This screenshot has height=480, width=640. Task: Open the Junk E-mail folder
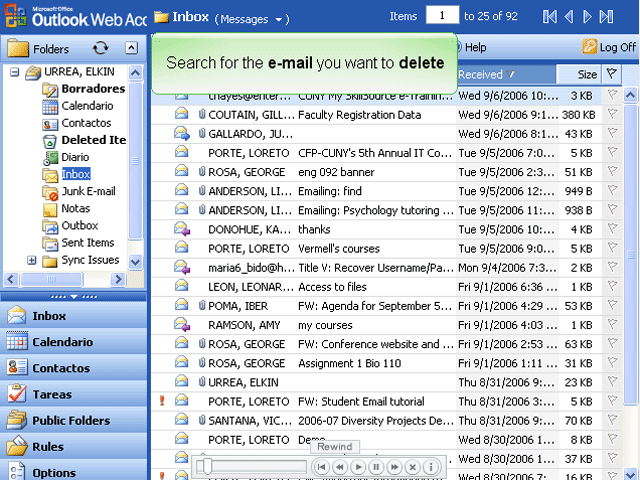point(87,192)
